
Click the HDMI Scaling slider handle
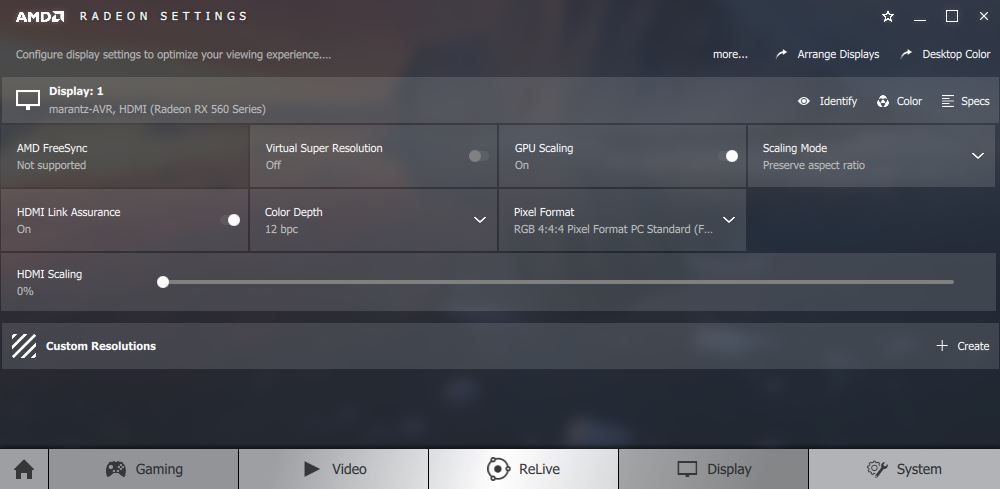click(x=163, y=282)
